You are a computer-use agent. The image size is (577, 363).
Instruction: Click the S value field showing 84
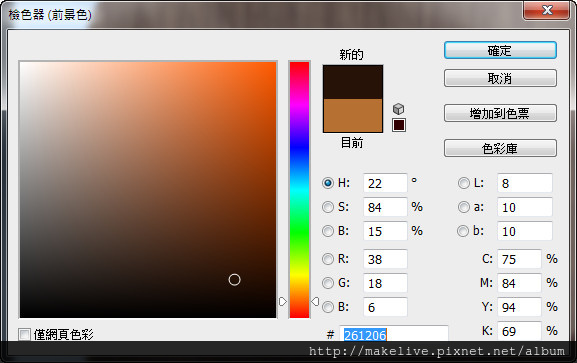pos(385,207)
